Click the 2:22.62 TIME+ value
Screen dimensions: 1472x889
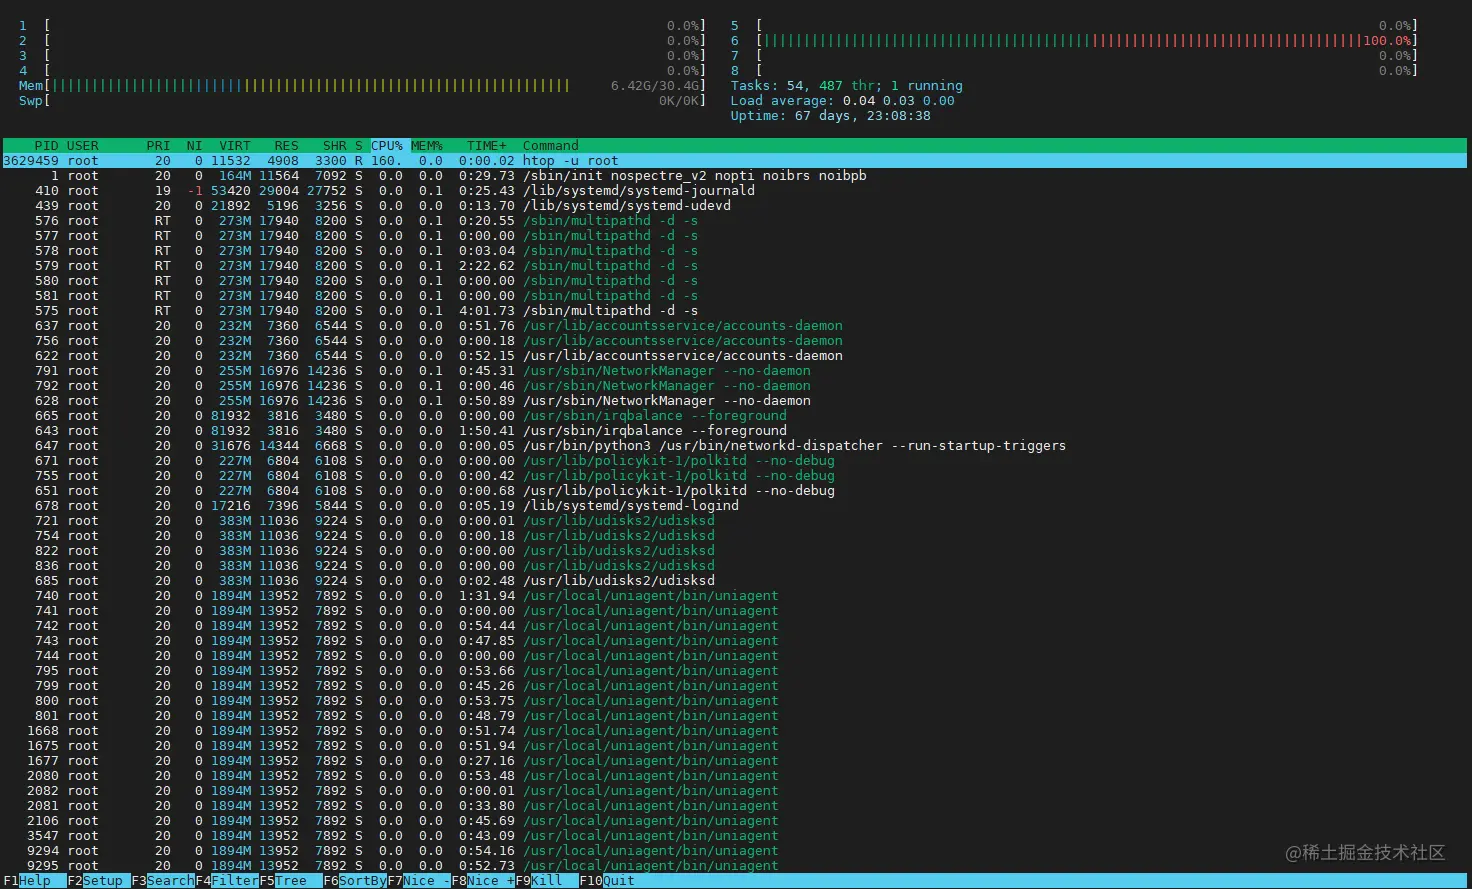click(x=487, y=266)
